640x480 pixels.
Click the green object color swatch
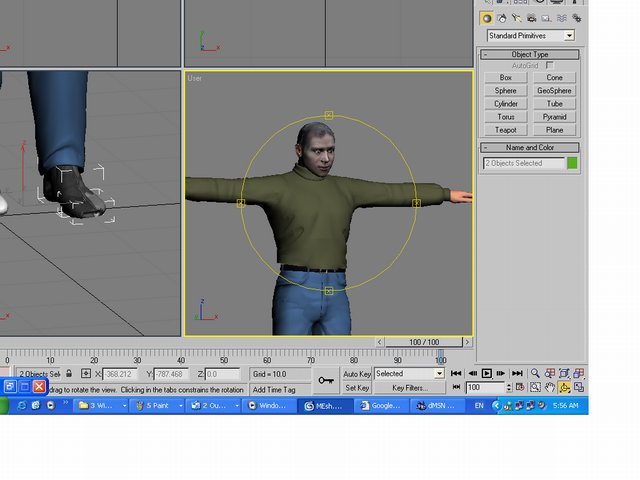click(x=573, y=162)
